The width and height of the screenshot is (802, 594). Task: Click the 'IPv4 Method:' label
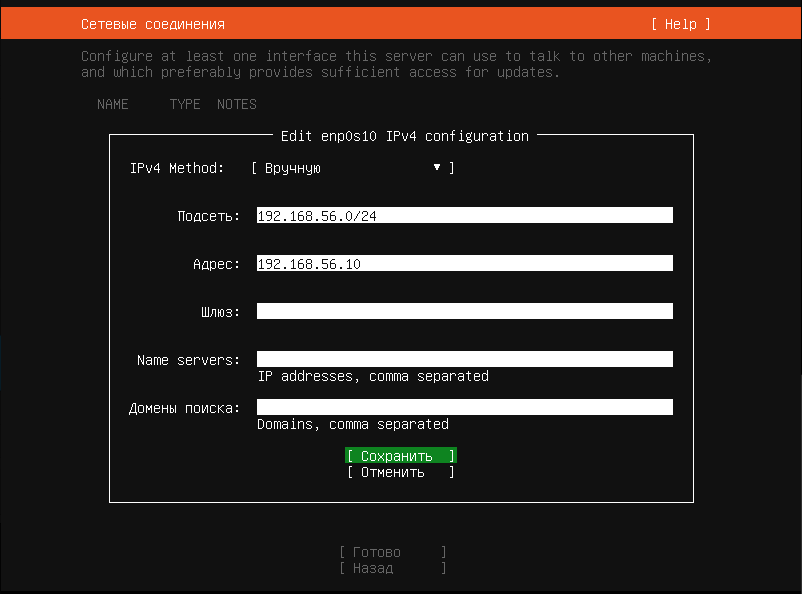click(177, 168)
